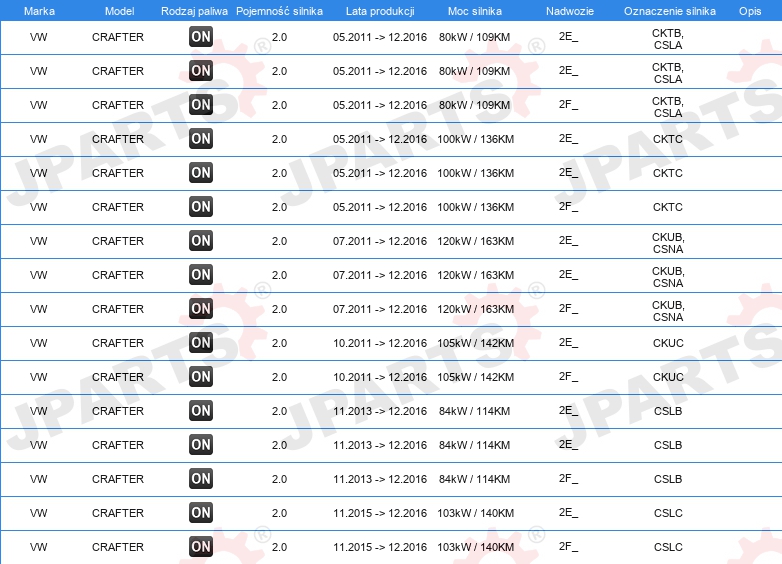The width and height of the screenshot is (782, 564).
Task: Select the 2F_ body cell in the 105kW / 142KM row
Action: pos(569,376)
